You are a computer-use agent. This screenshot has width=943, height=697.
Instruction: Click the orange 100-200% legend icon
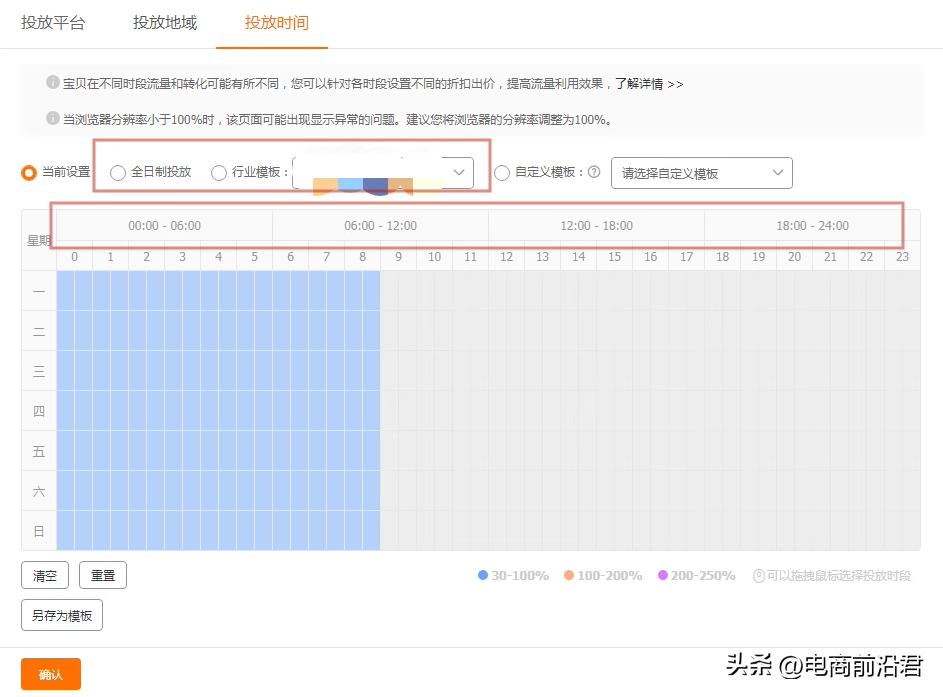click(x=568, y=576)
